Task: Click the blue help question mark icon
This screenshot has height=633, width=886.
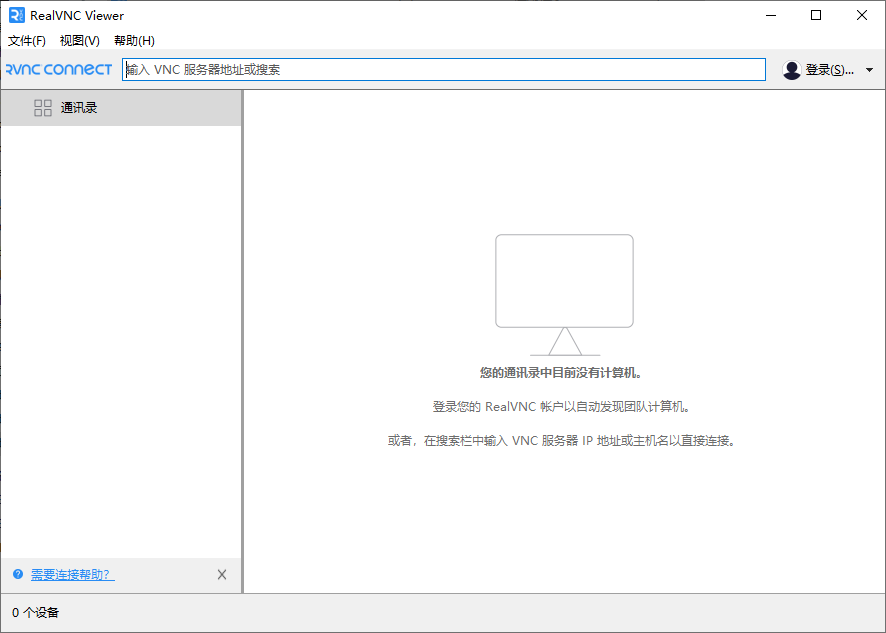Action: [x=18, y=574]
